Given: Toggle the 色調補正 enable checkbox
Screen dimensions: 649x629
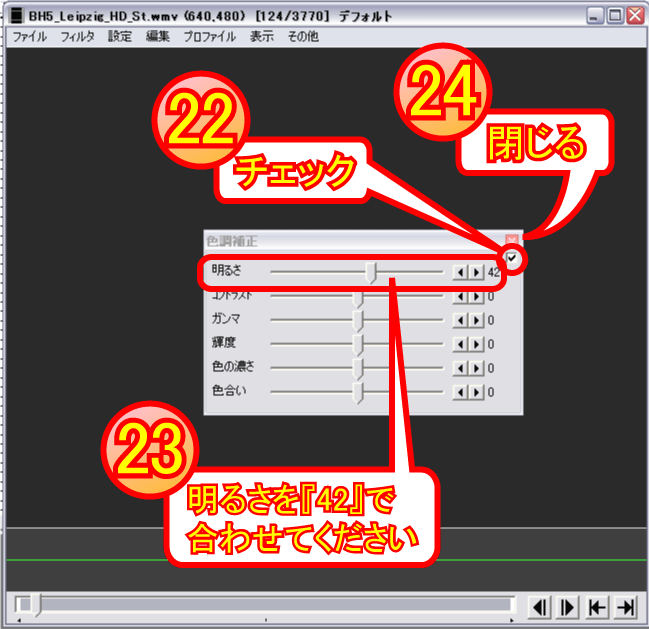Looking at the screenshot, I should point(512,259).
